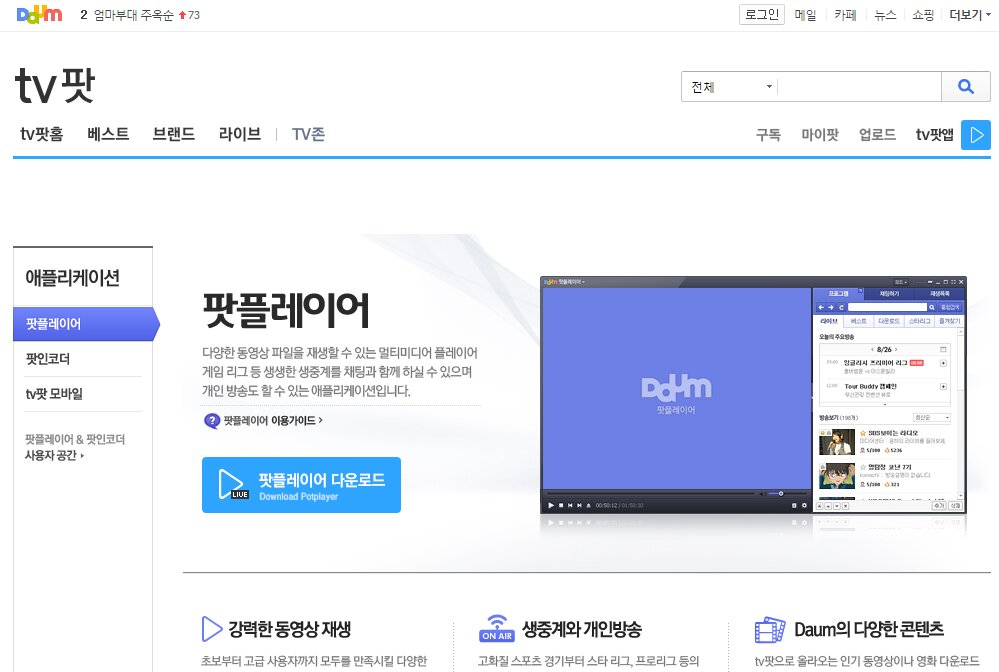
Task: Open the TV존 tab
Action: click(x=308, y=134)
